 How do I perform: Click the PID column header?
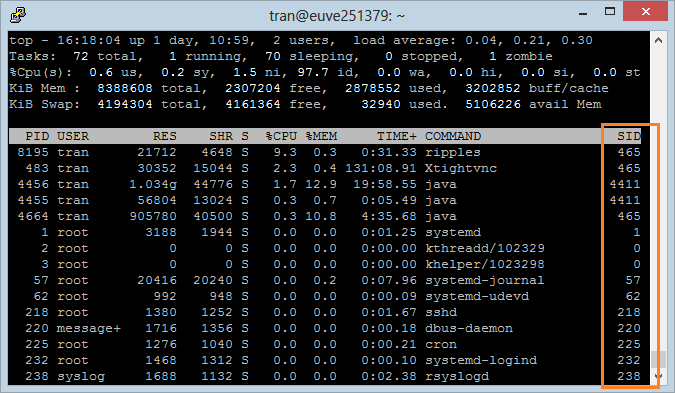(37, 136)
